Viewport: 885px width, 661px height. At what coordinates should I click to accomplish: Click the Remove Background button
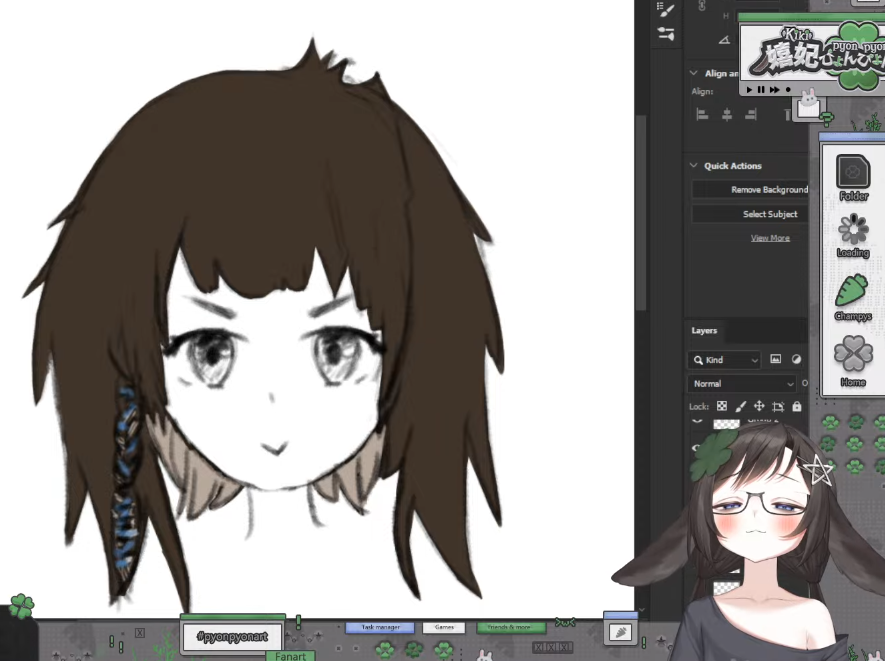point(750,190)
